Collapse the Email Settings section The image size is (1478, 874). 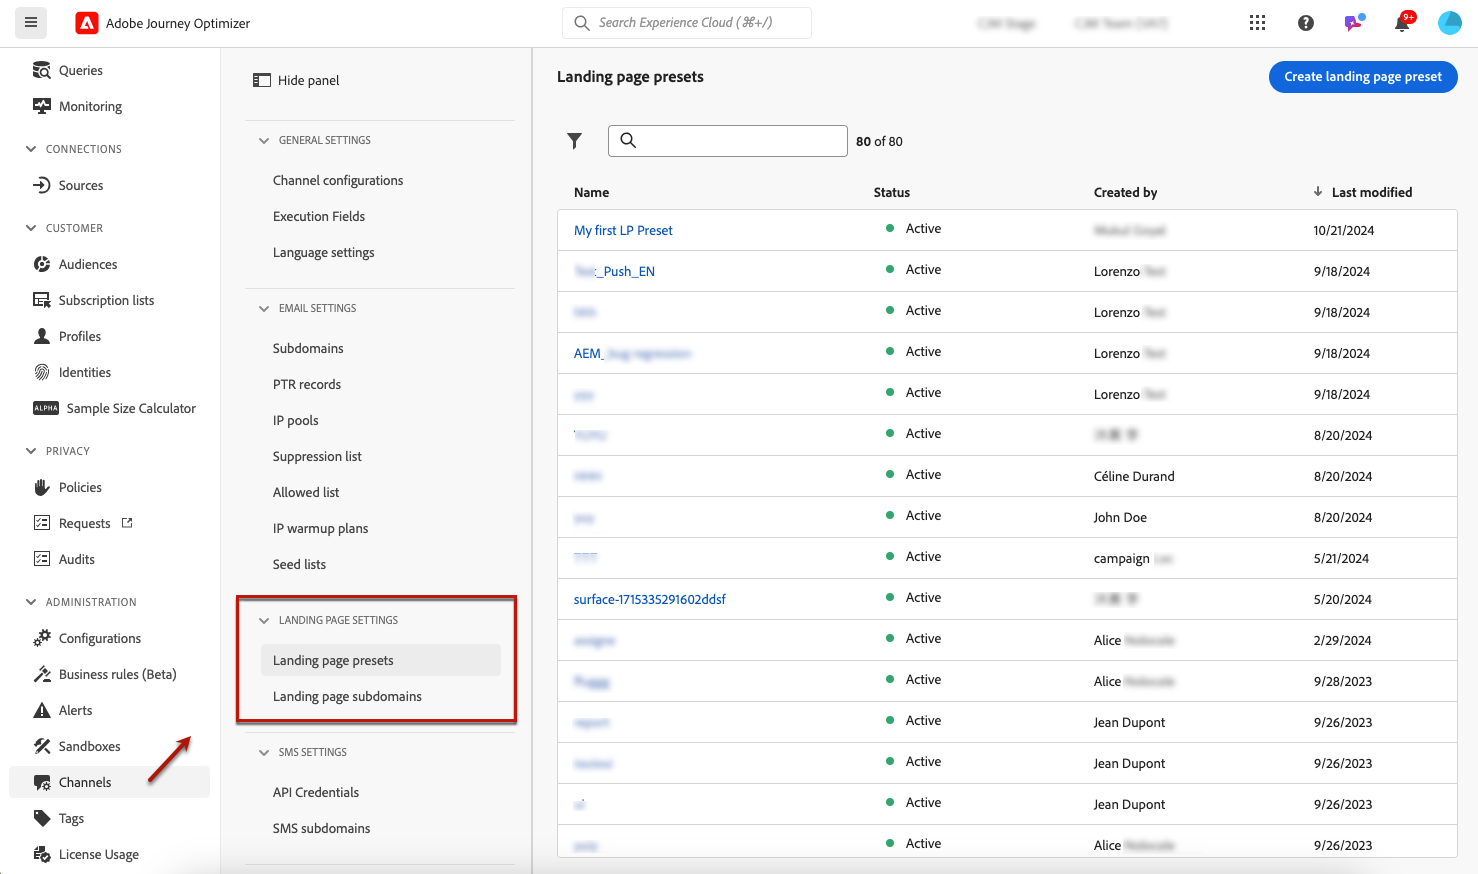tap(264, 309)
